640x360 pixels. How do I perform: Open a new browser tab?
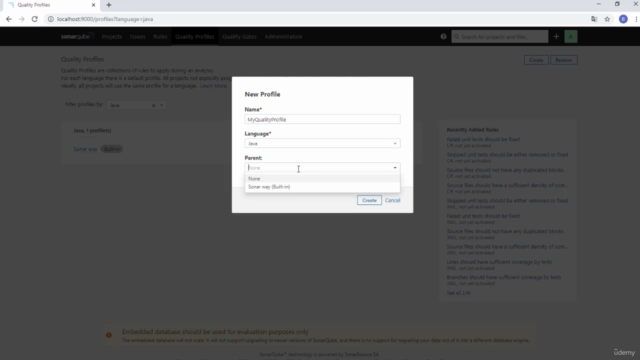pos(109,5)
